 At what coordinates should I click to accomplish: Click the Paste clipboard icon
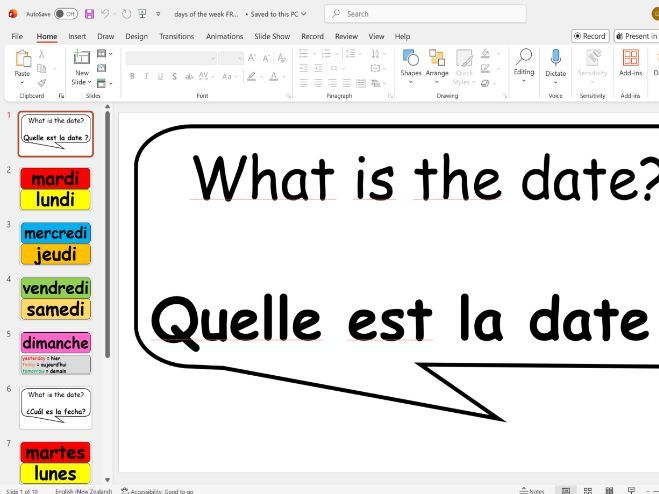click(x=23, y=58)
